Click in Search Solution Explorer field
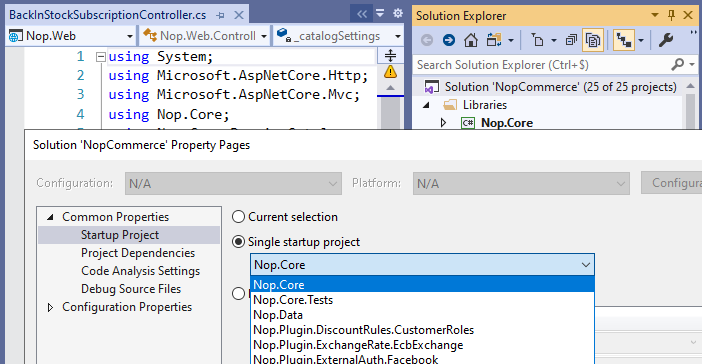The width and height of the screenshot is (702, 364). [542, 65]
